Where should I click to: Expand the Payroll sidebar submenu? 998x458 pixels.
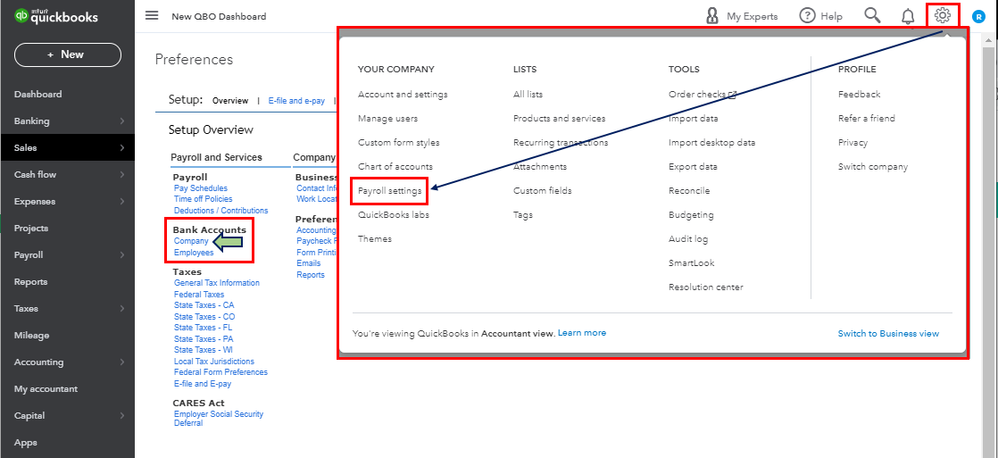(x=122, y=255)
